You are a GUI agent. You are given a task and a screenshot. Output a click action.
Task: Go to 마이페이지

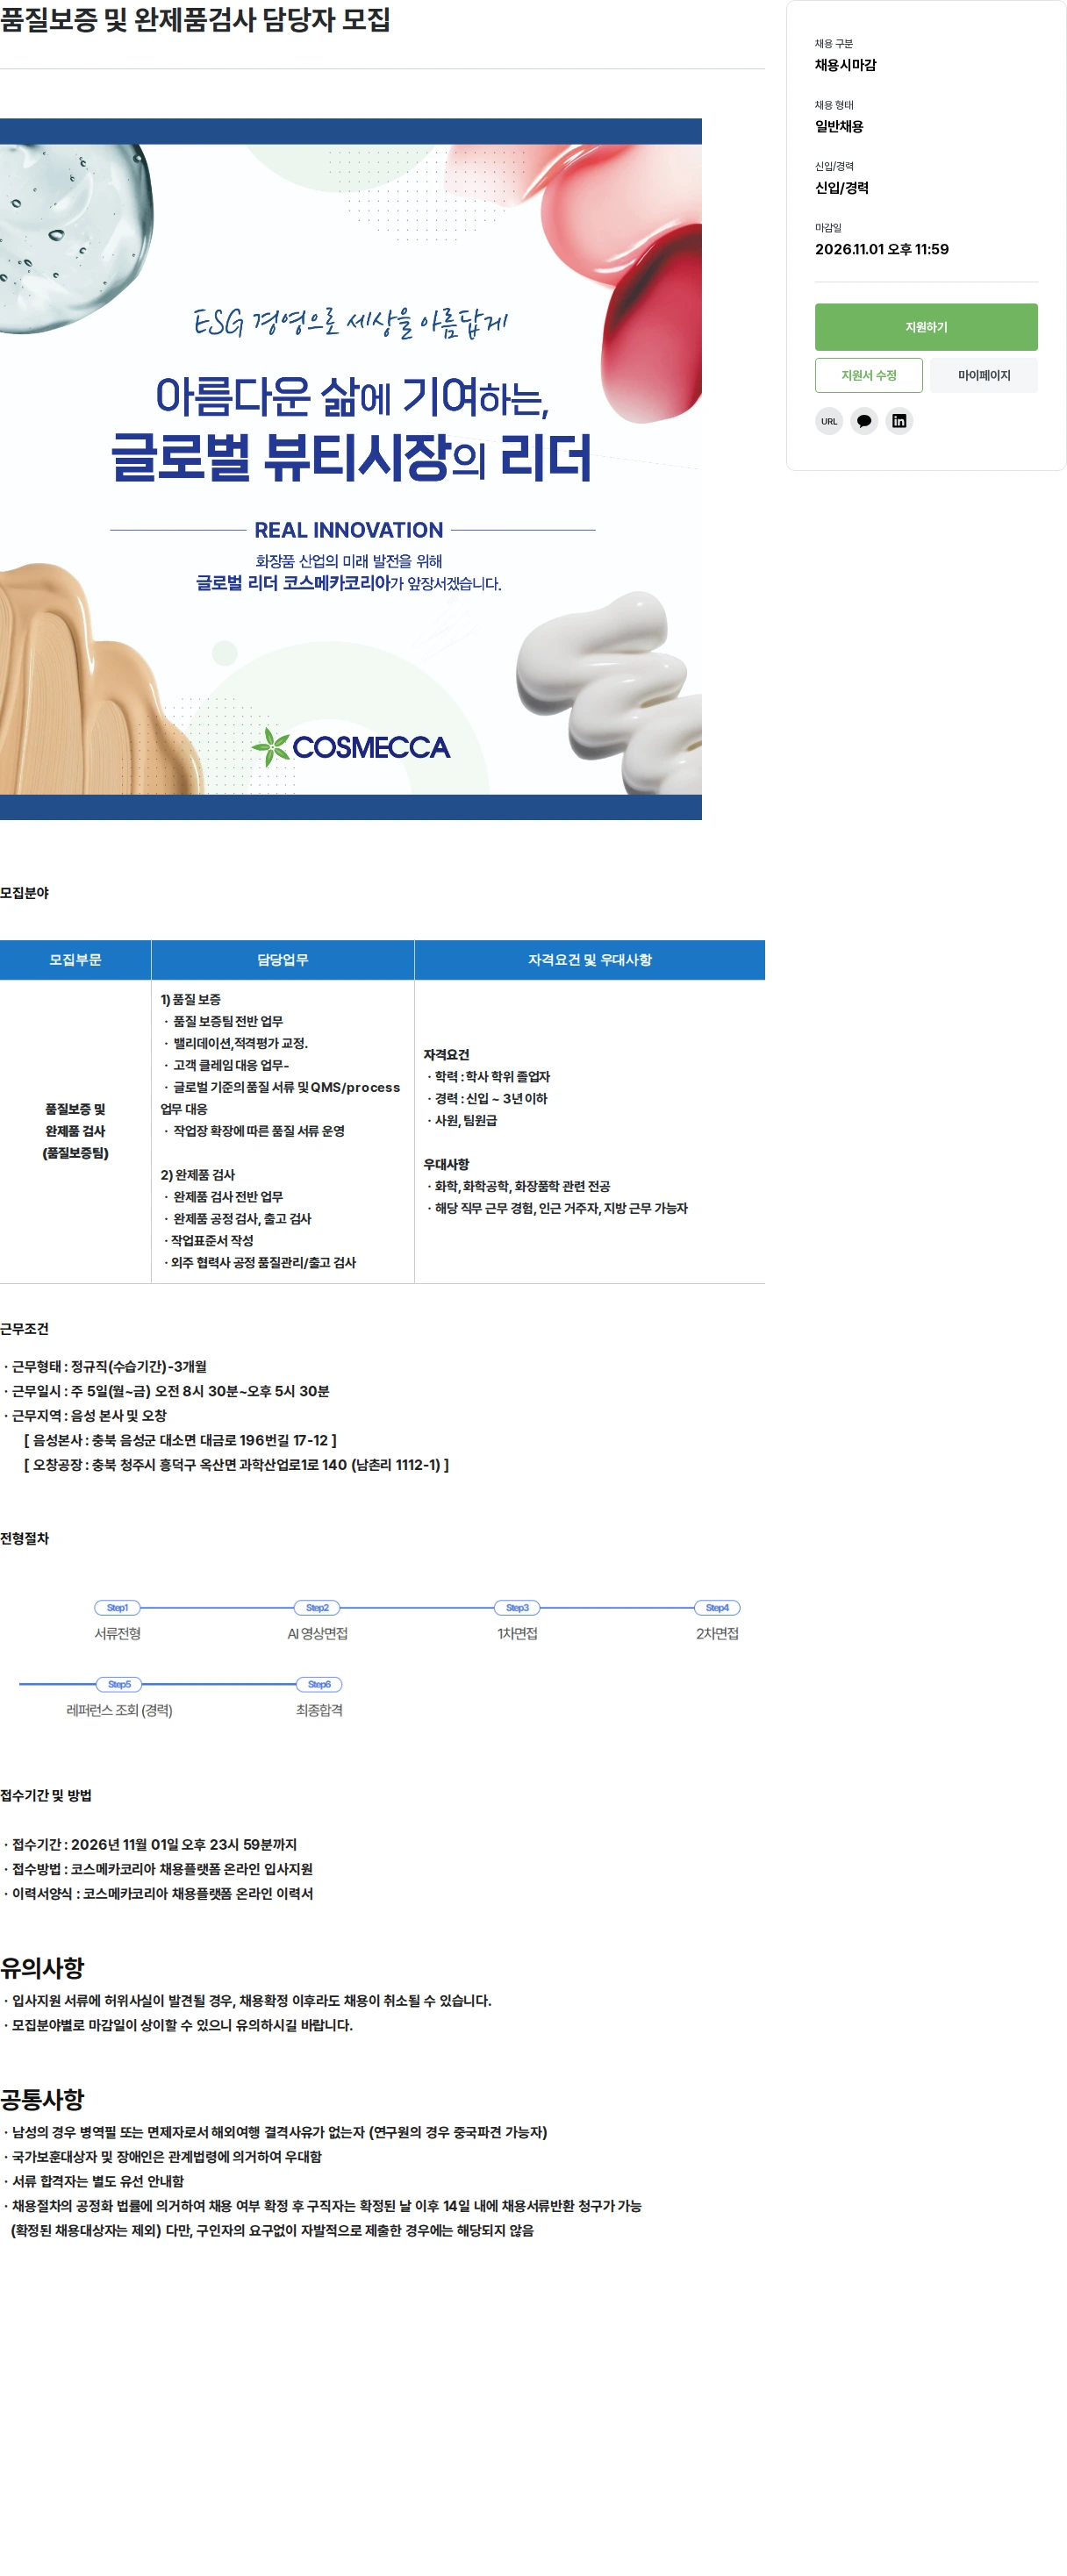pos(984,375)
